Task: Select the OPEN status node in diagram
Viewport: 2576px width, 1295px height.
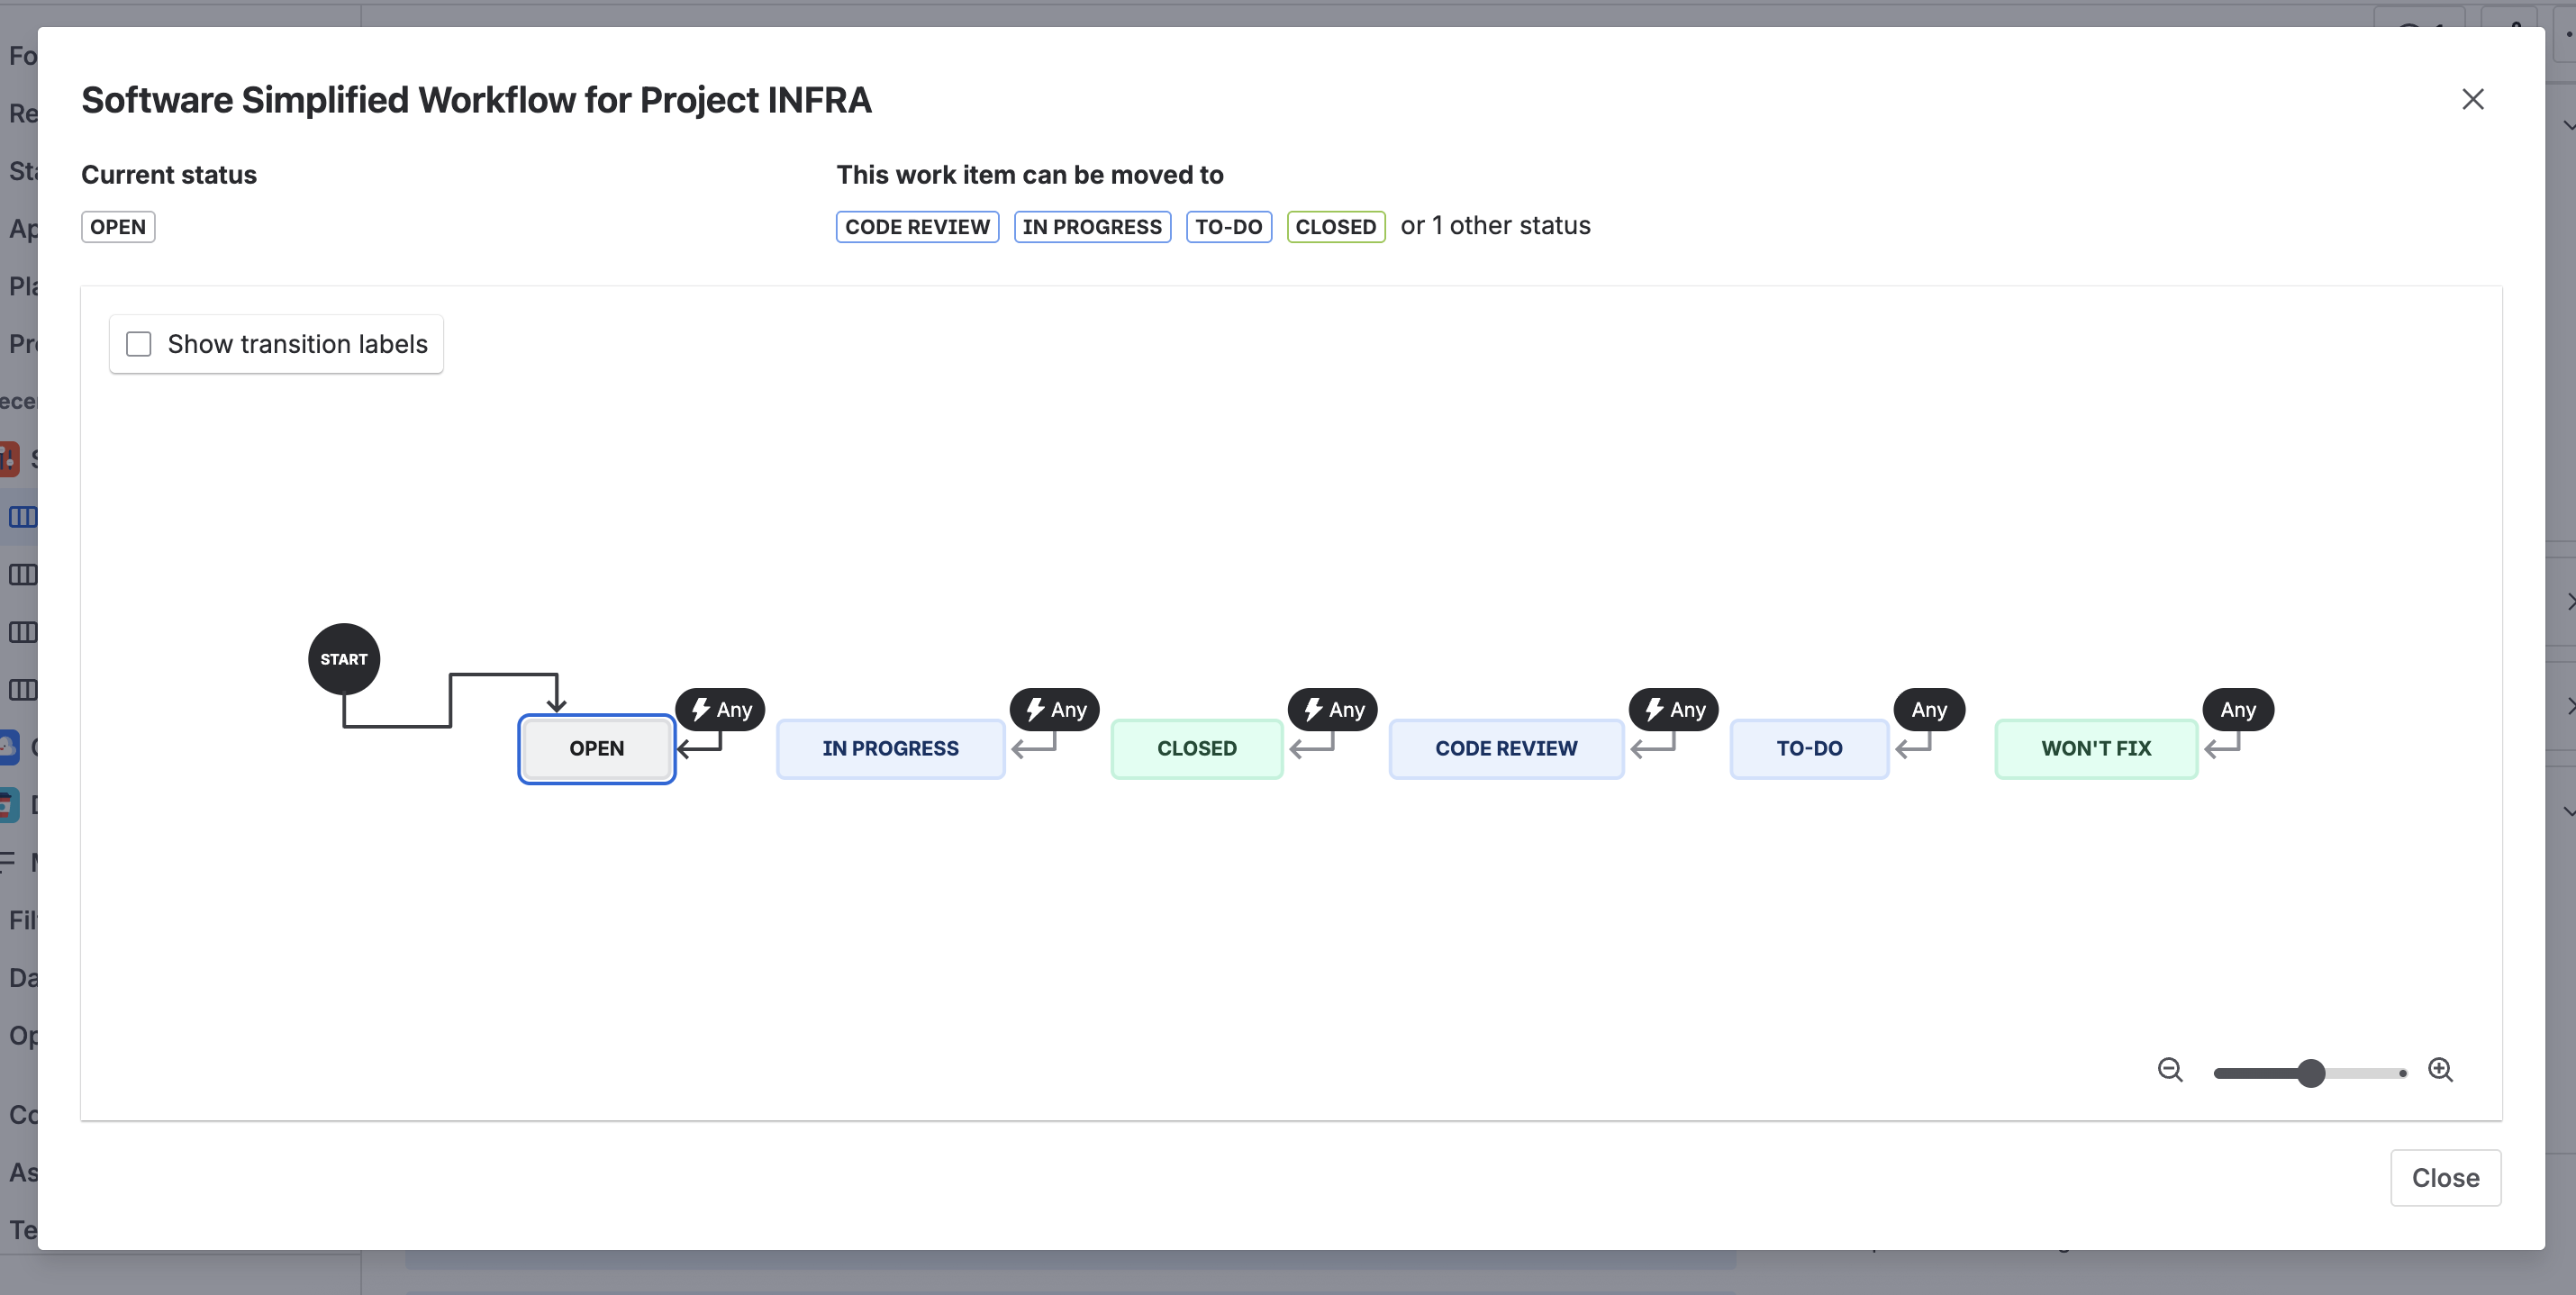Action: [x=596, y=748]
